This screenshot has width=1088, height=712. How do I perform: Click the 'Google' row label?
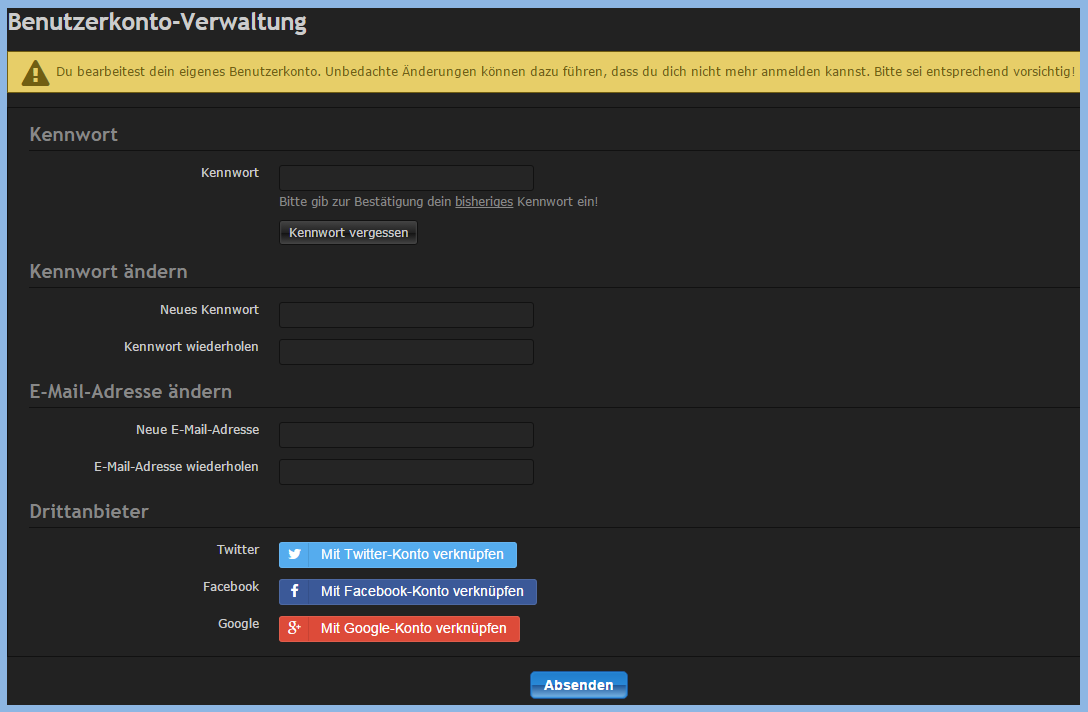[x=238, y=624]
